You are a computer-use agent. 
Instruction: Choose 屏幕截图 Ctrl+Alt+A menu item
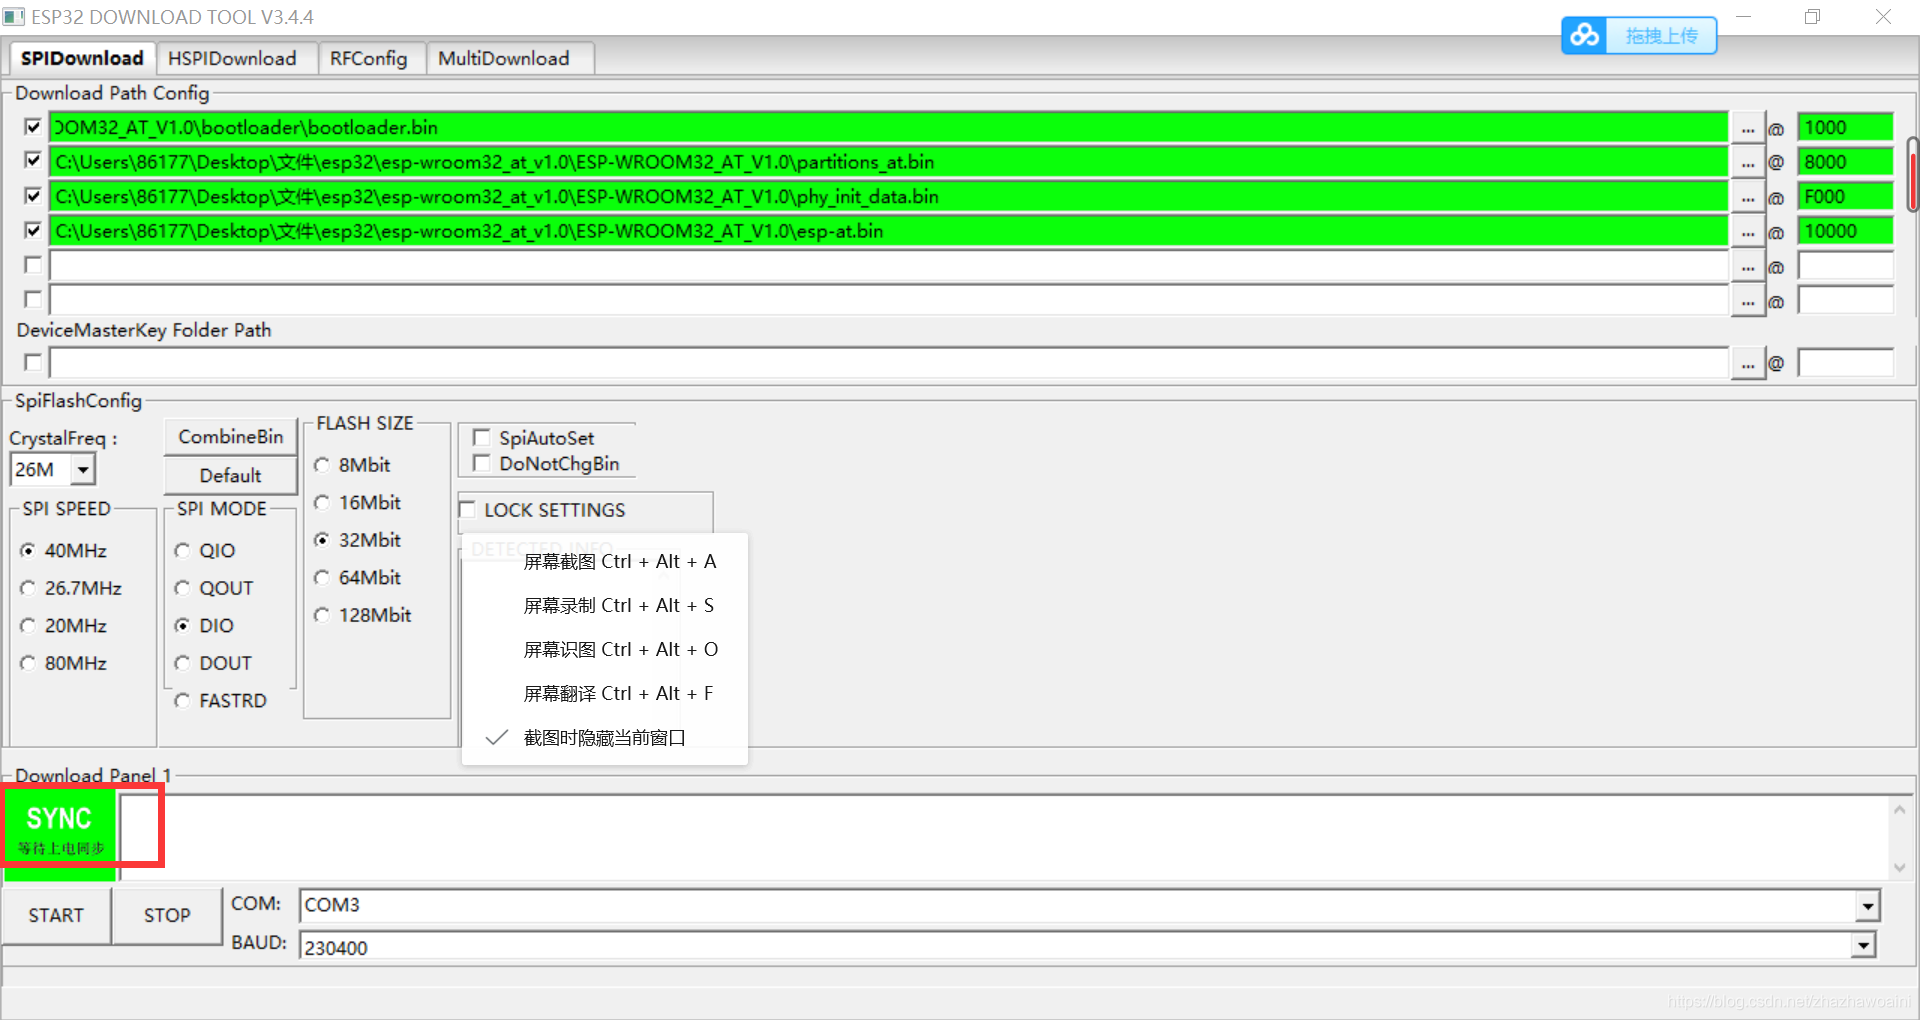point(605,562)
